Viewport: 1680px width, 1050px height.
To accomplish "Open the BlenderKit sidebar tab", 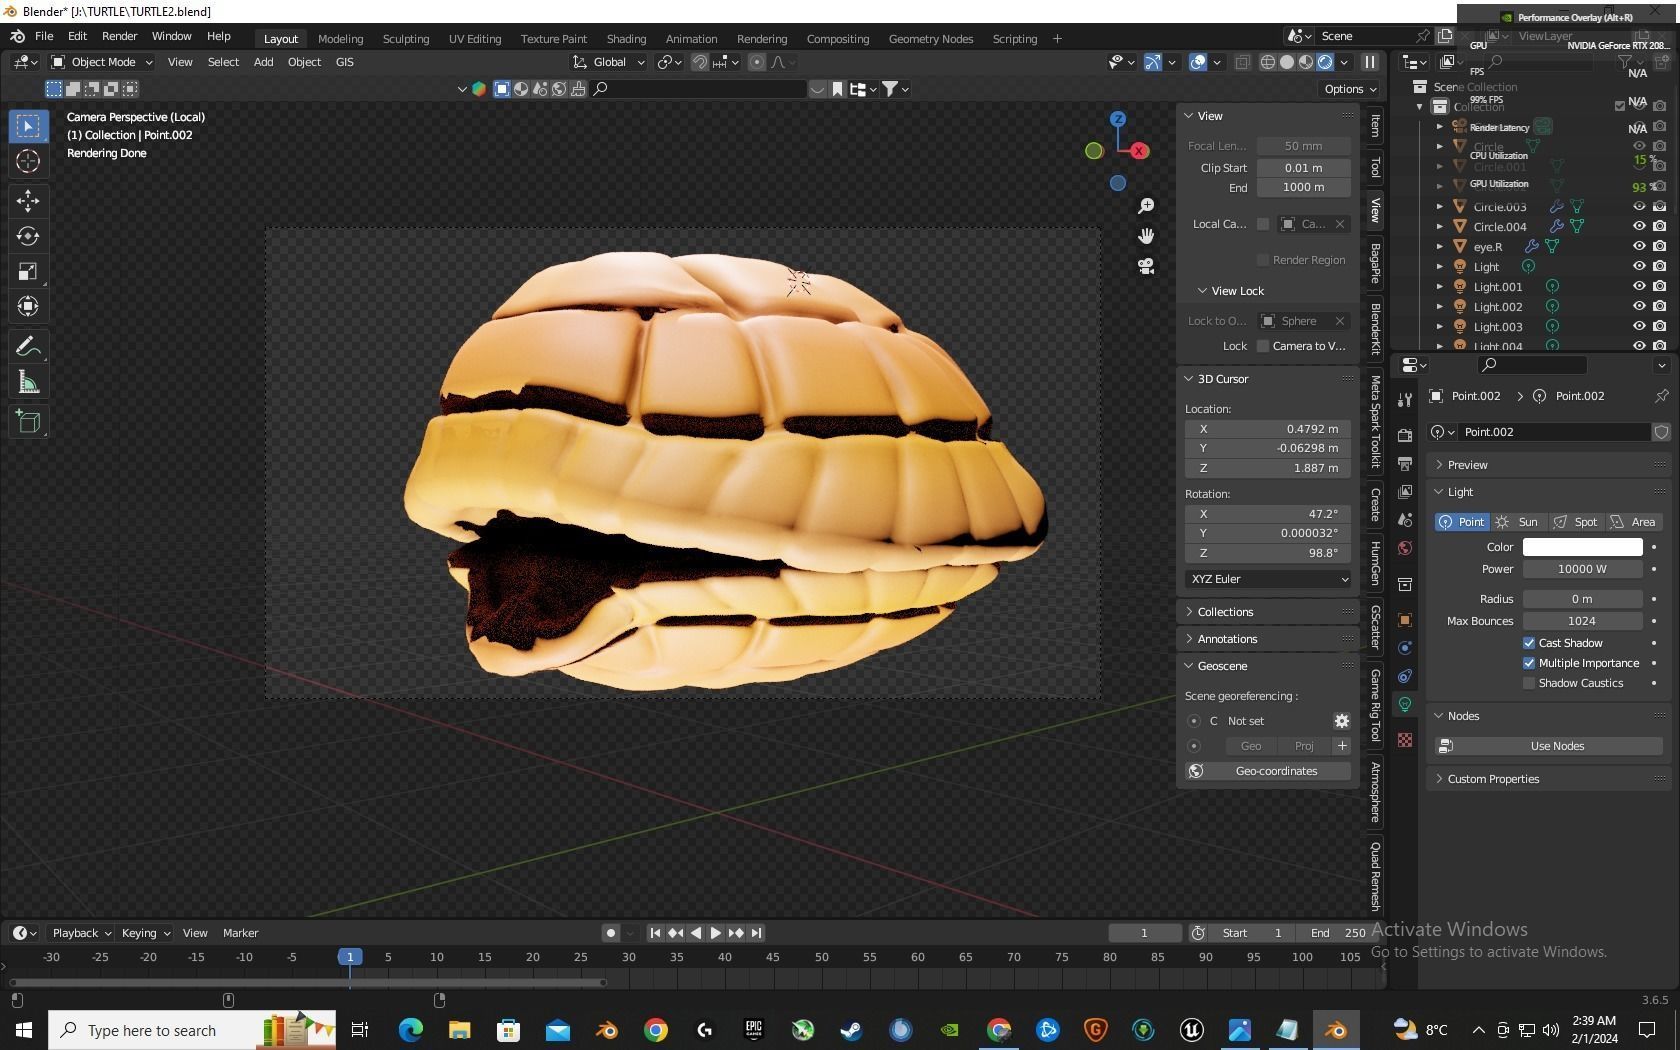I will [1376, 328].
